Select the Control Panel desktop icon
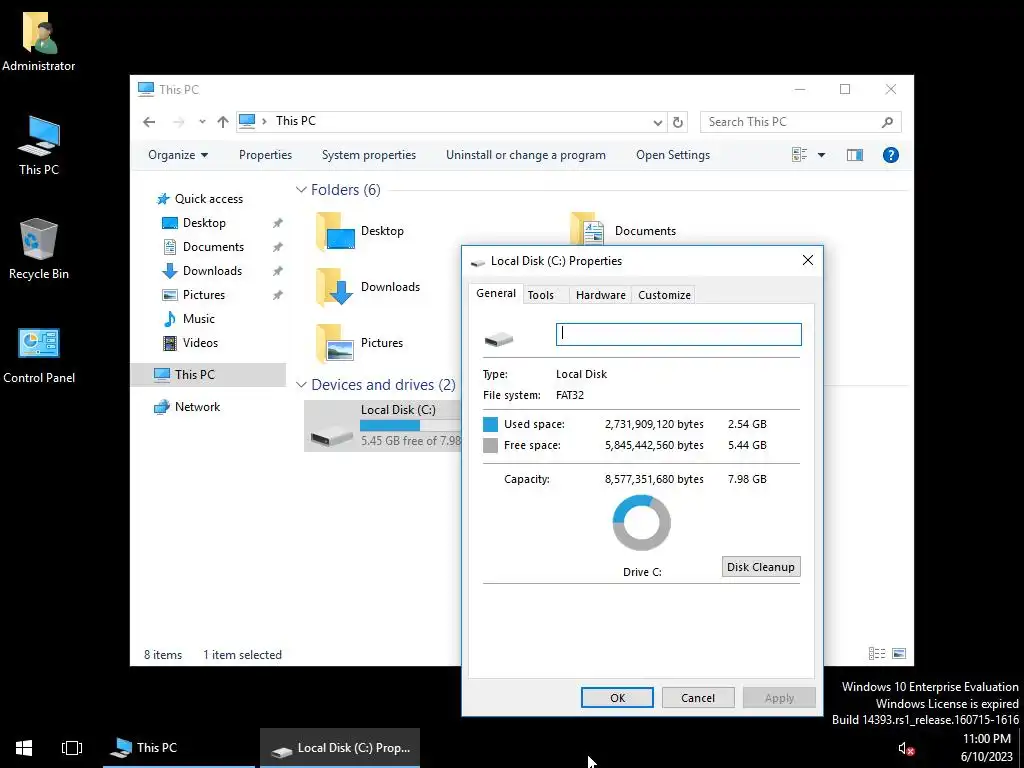Screen dimensions: 1024x768 [39, 355]
